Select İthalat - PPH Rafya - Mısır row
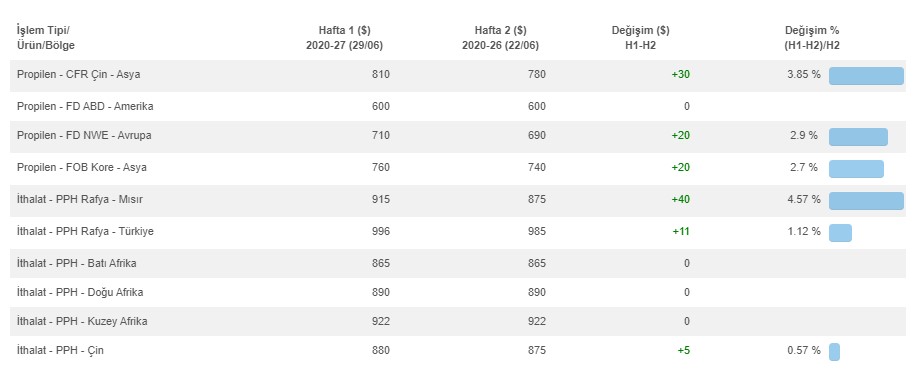920x380 pixels. coord(458,200)
